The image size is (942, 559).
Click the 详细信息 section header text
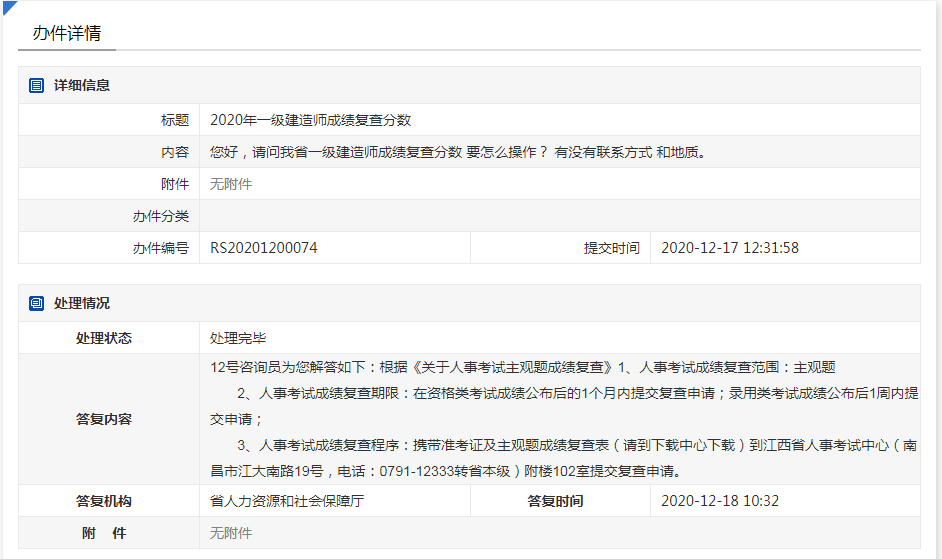pos(82,86)
